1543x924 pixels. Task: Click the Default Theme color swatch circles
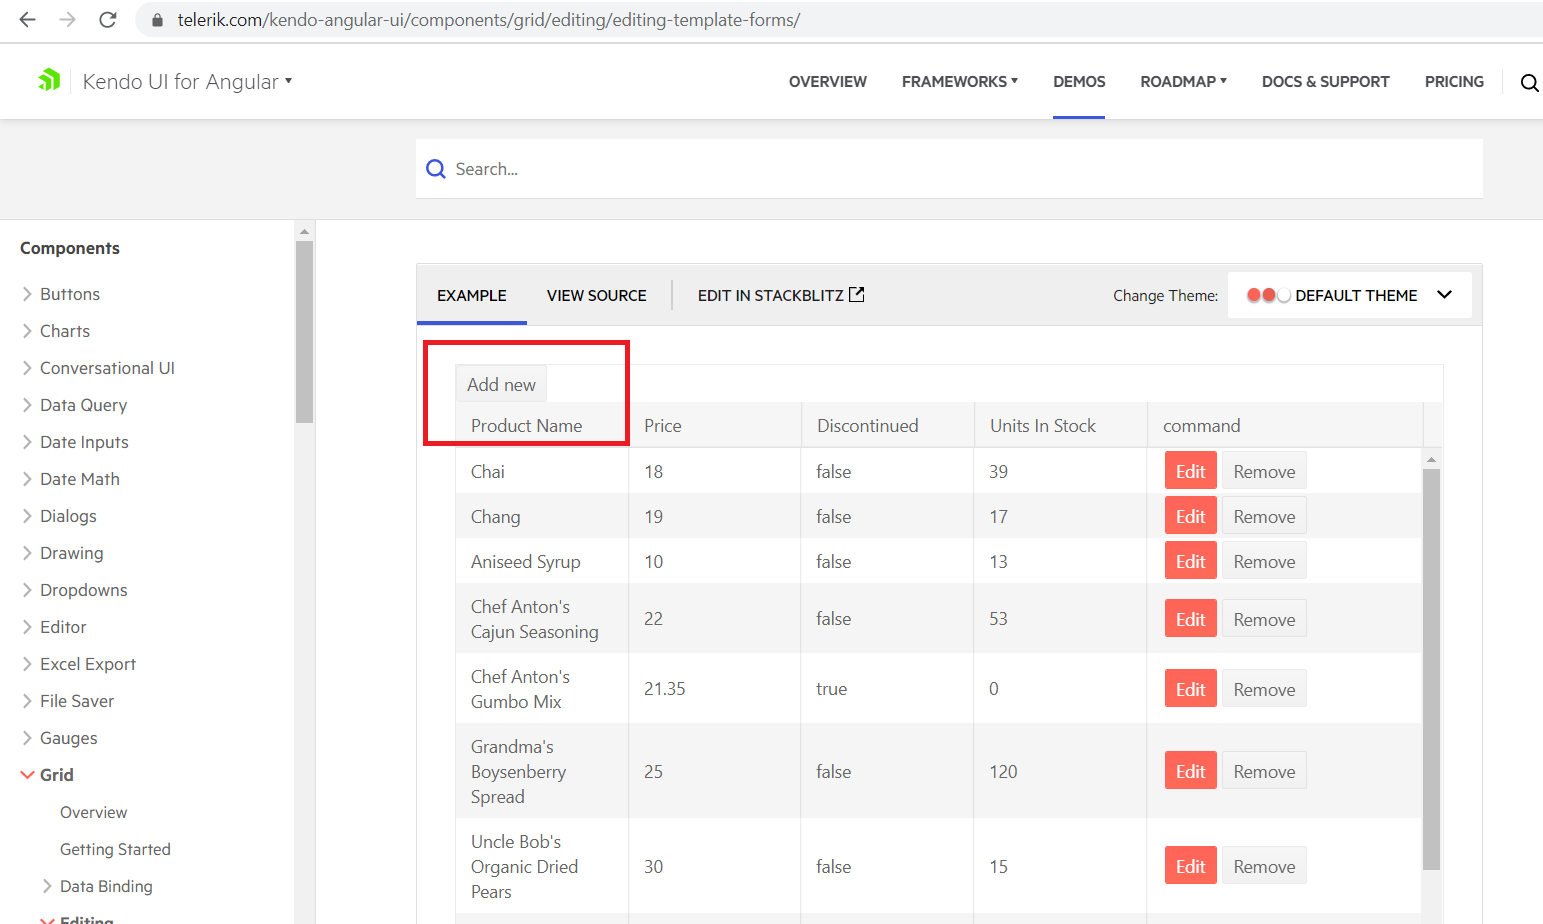coord(1267,295)
